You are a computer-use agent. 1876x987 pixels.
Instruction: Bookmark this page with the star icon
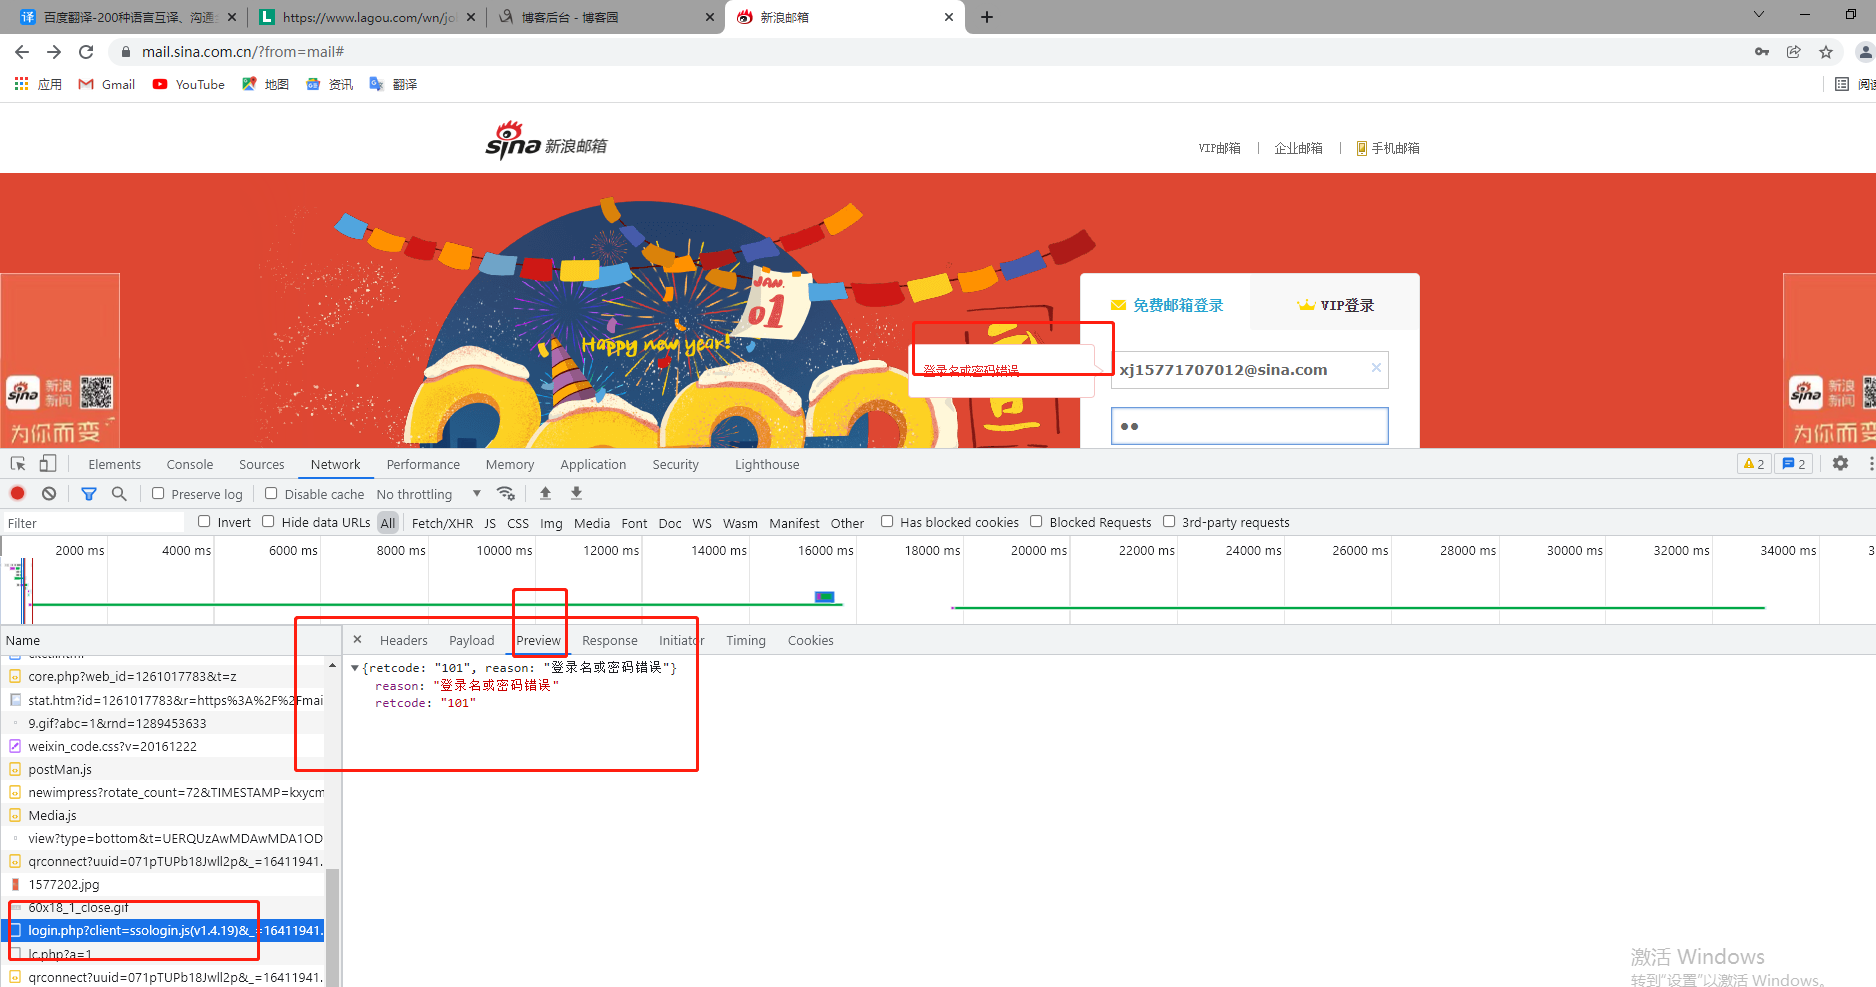pos(1826,52)
